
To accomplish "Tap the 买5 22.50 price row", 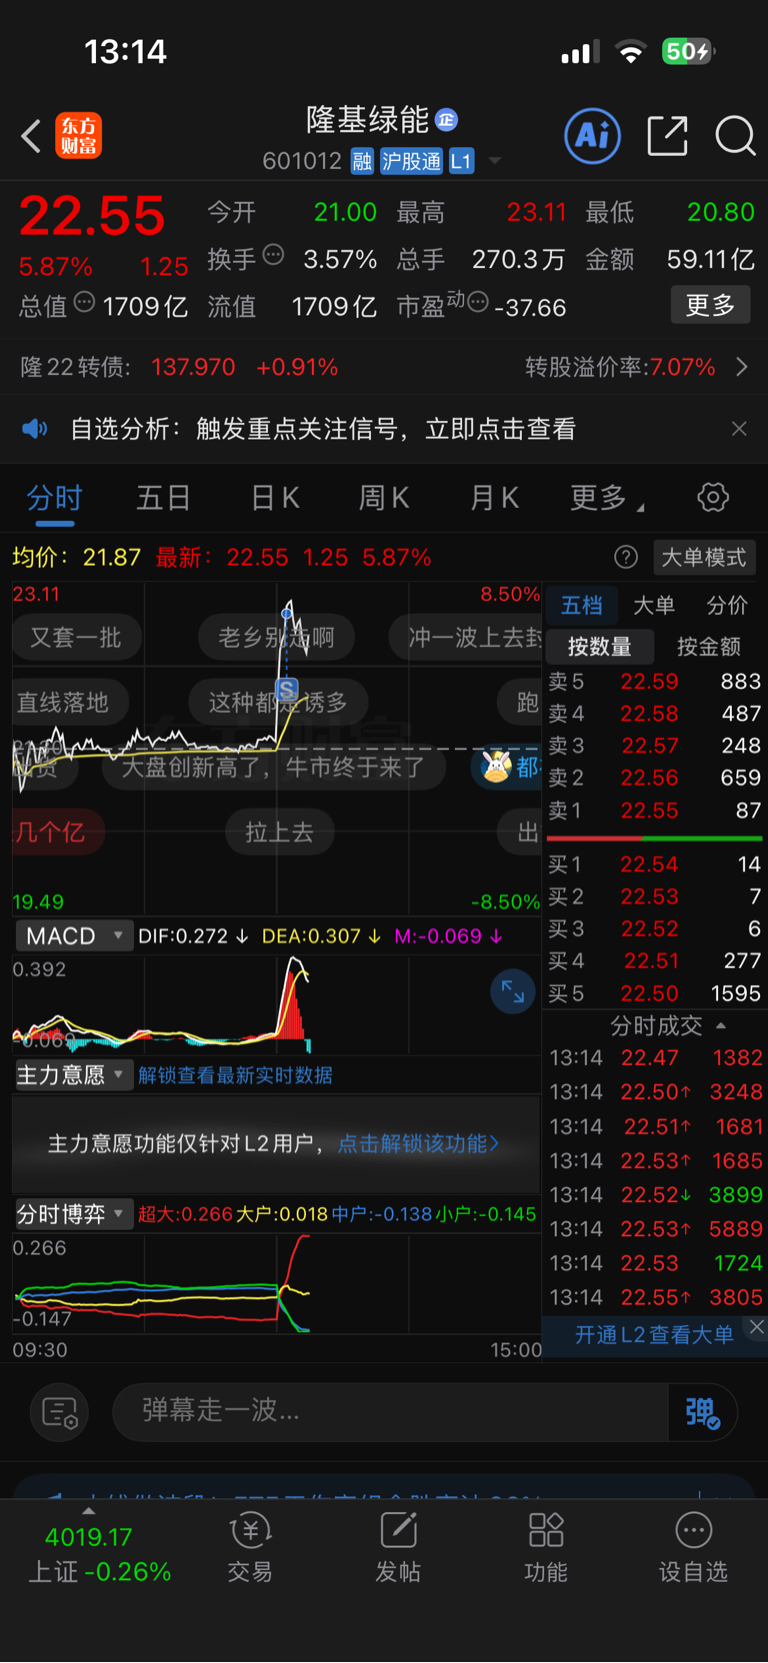I will (654, 993).
